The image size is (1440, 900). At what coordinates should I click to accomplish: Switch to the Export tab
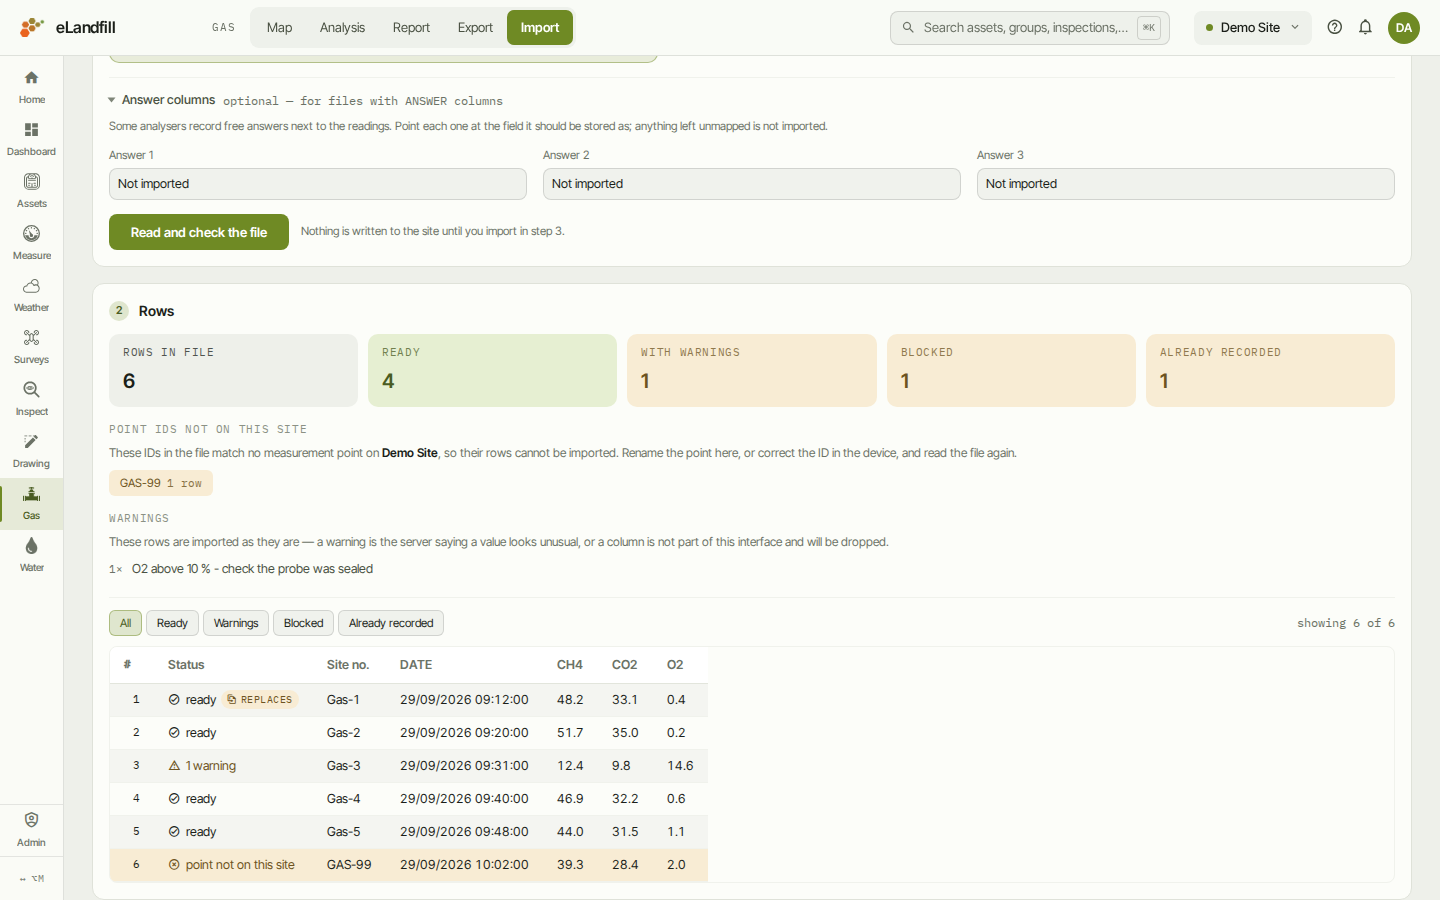[x=475, y=27]
